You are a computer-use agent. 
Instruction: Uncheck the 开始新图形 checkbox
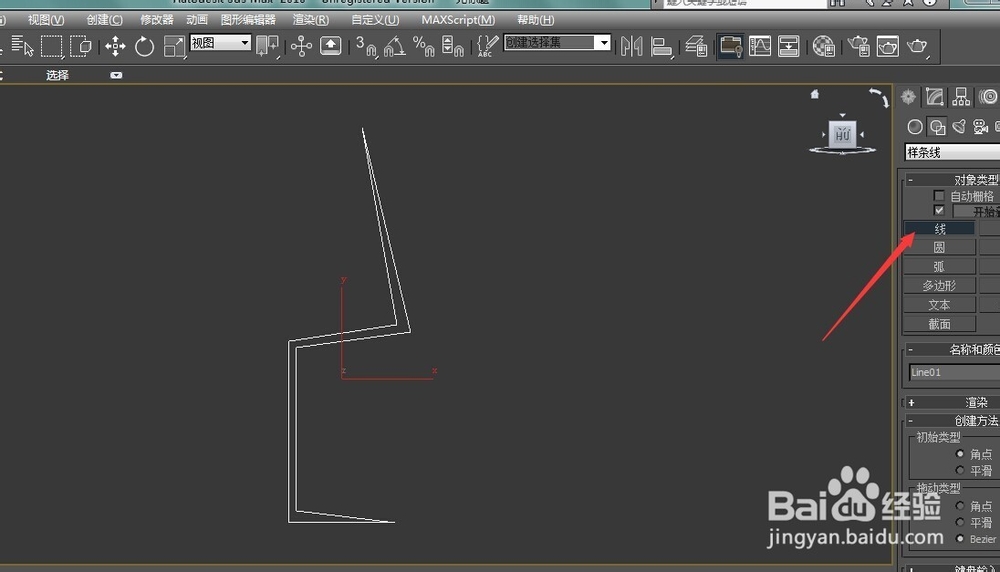[939, 210]
